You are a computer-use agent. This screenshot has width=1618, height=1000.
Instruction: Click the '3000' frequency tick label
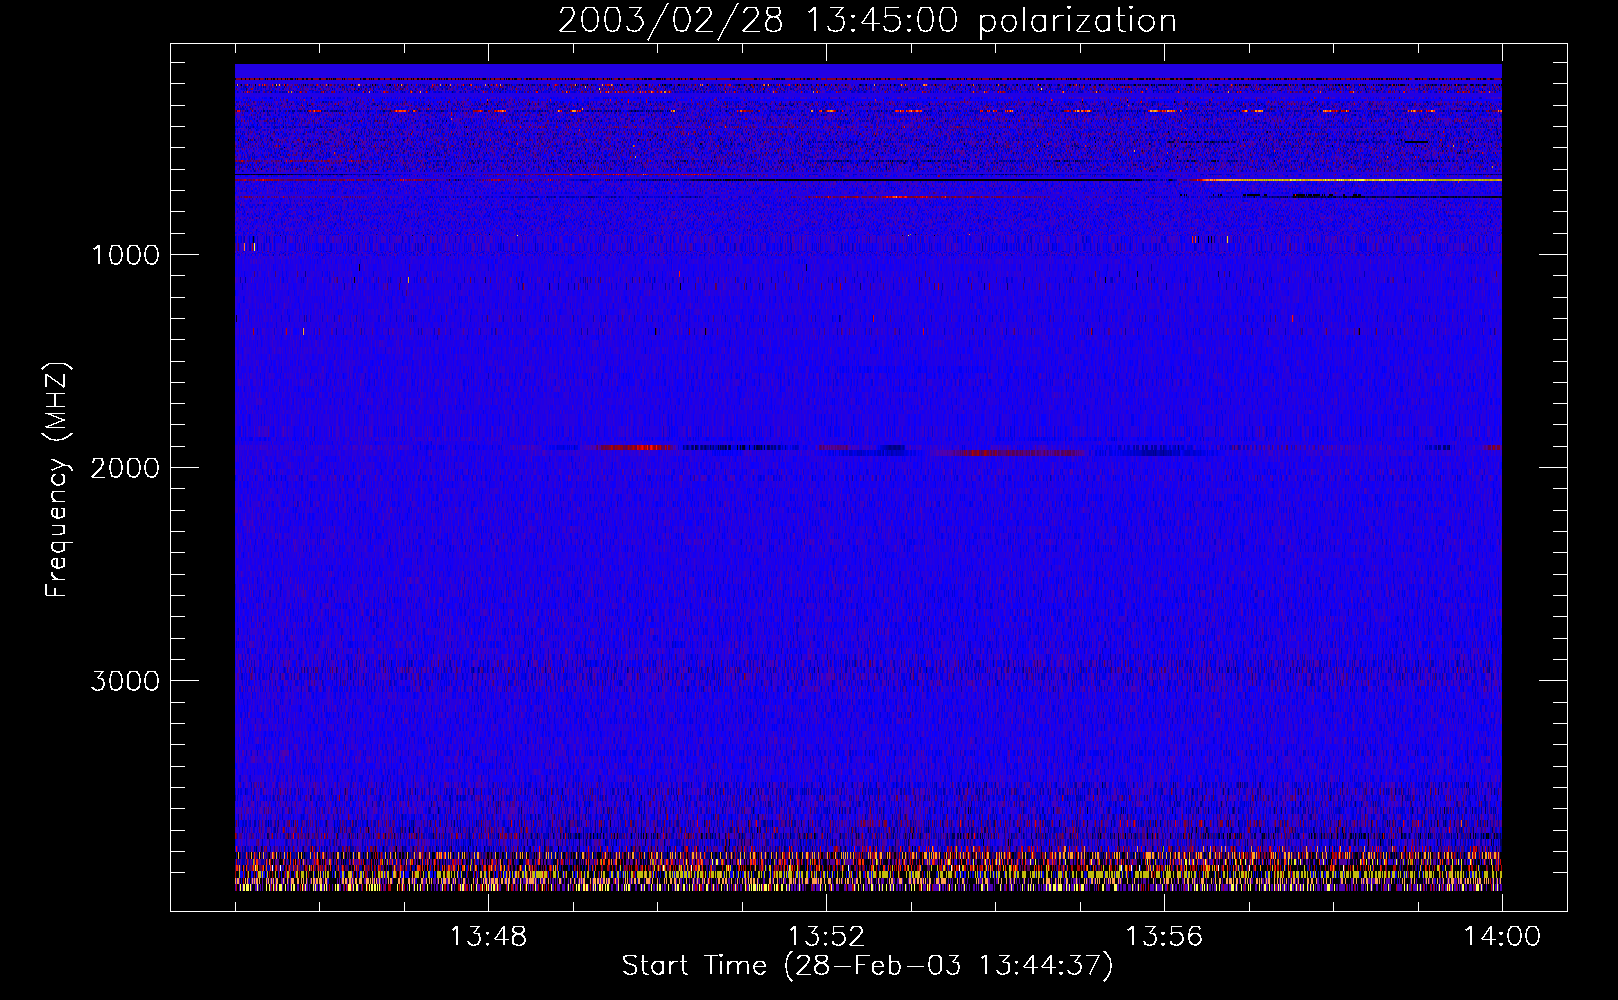tap(125, 681)
